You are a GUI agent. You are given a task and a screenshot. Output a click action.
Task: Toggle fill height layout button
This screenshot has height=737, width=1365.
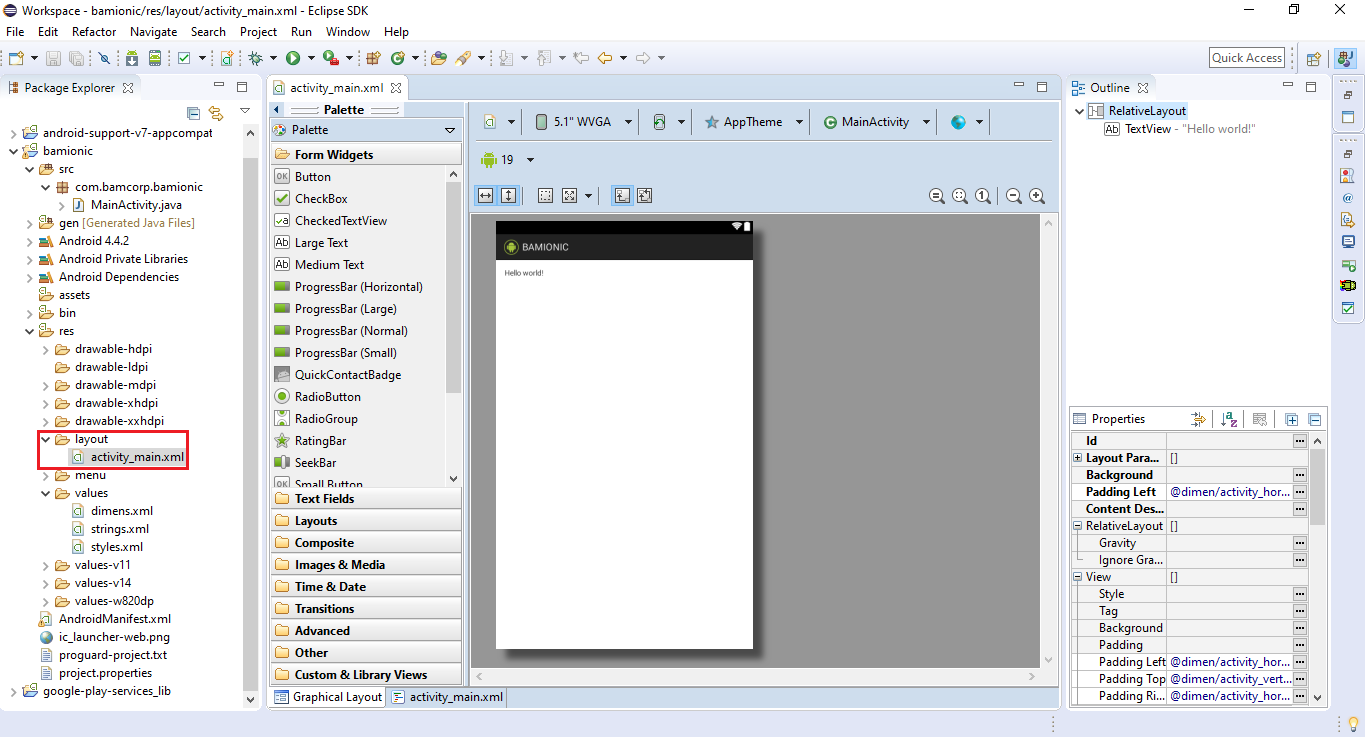click(508, 196)
